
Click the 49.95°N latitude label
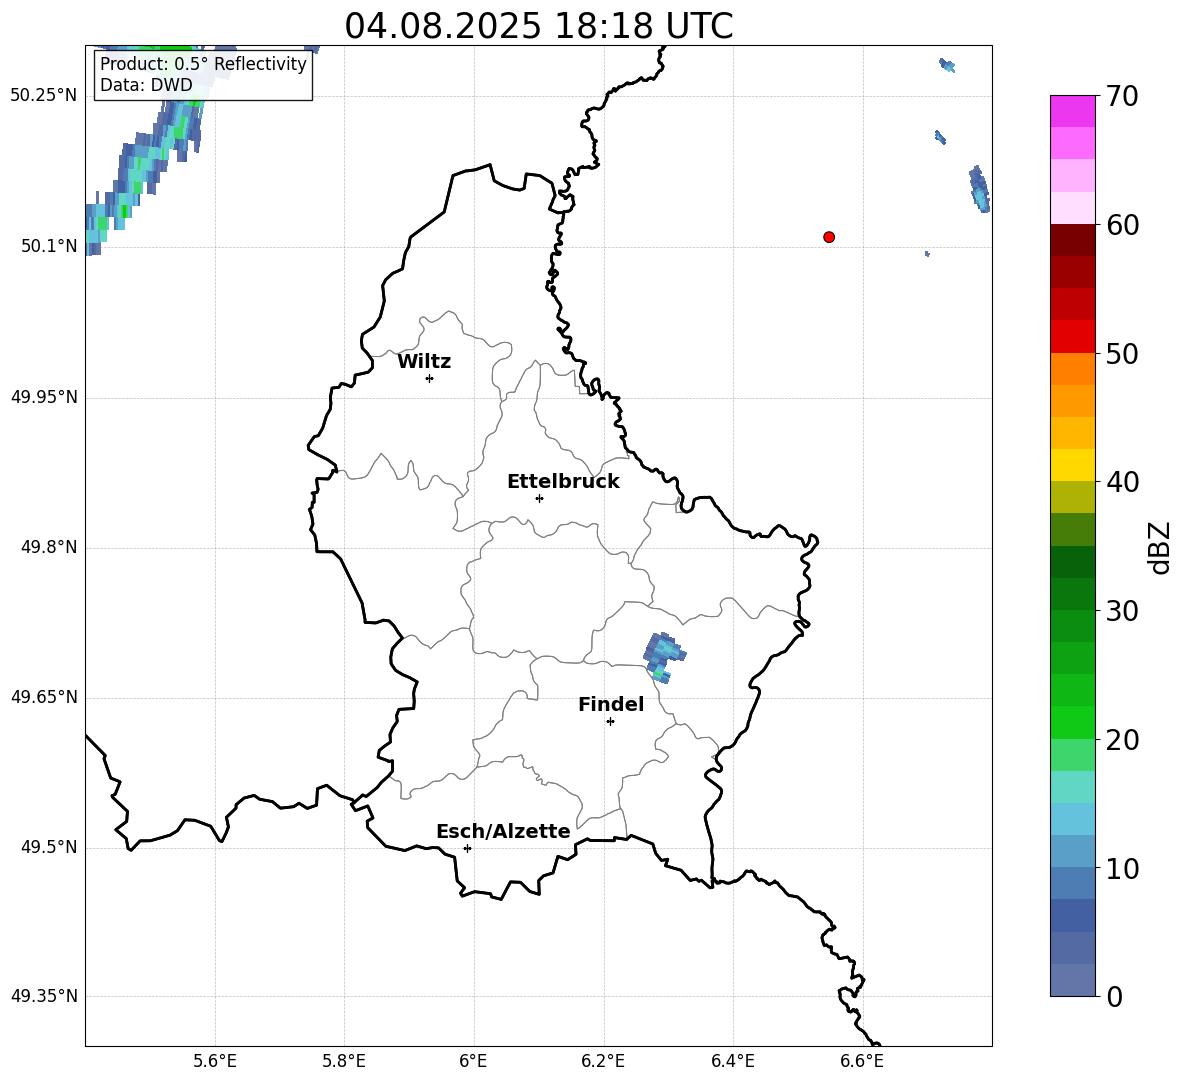44,397
